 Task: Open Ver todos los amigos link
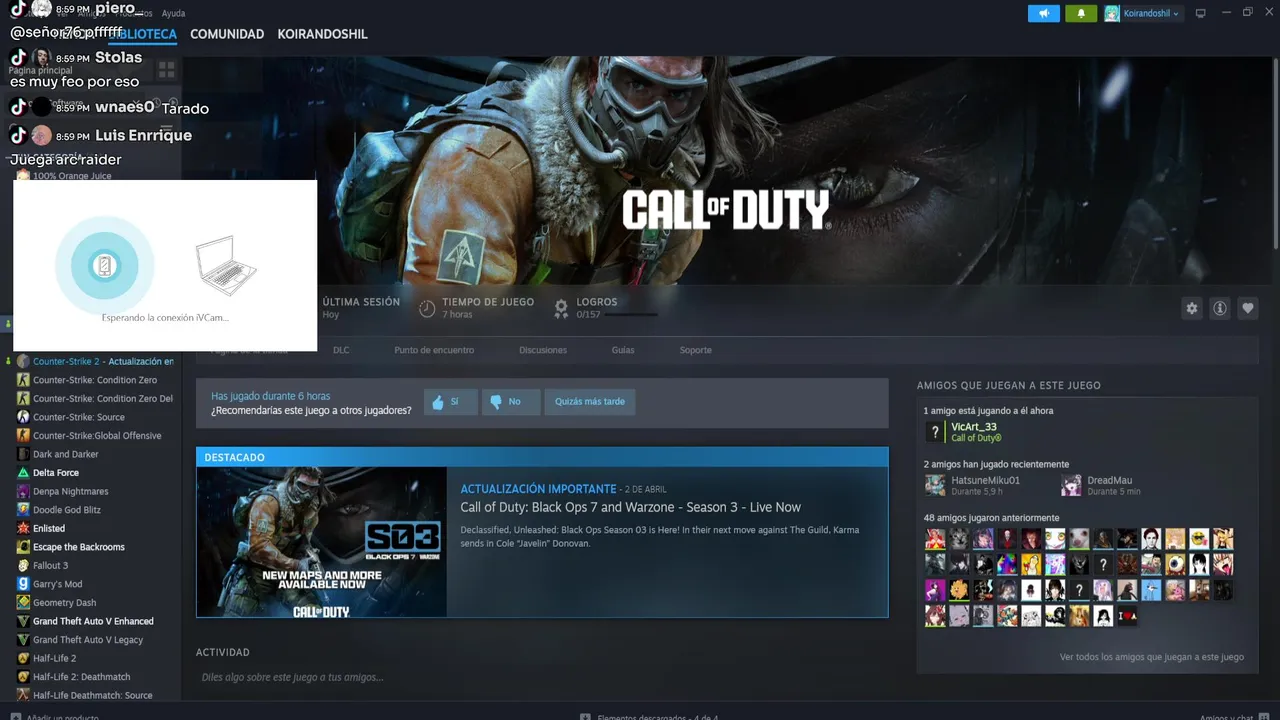tap(1152, 657)
